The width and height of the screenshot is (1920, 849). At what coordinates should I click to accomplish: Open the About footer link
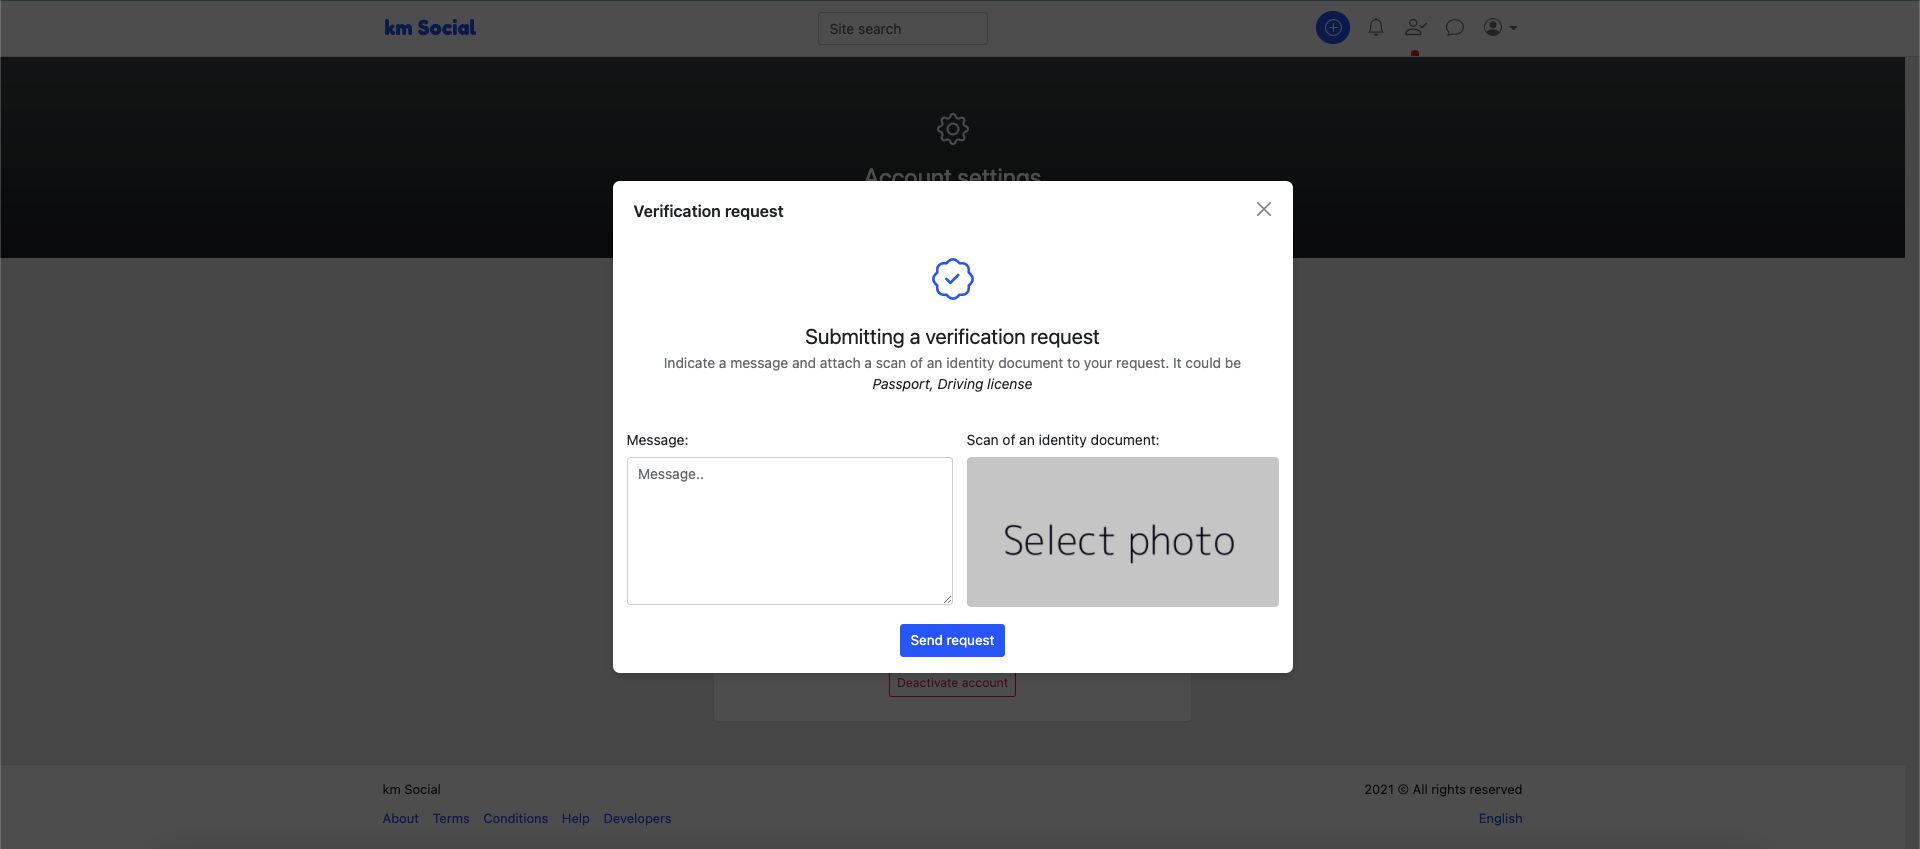pyautogui.click(x=400, y=818)
